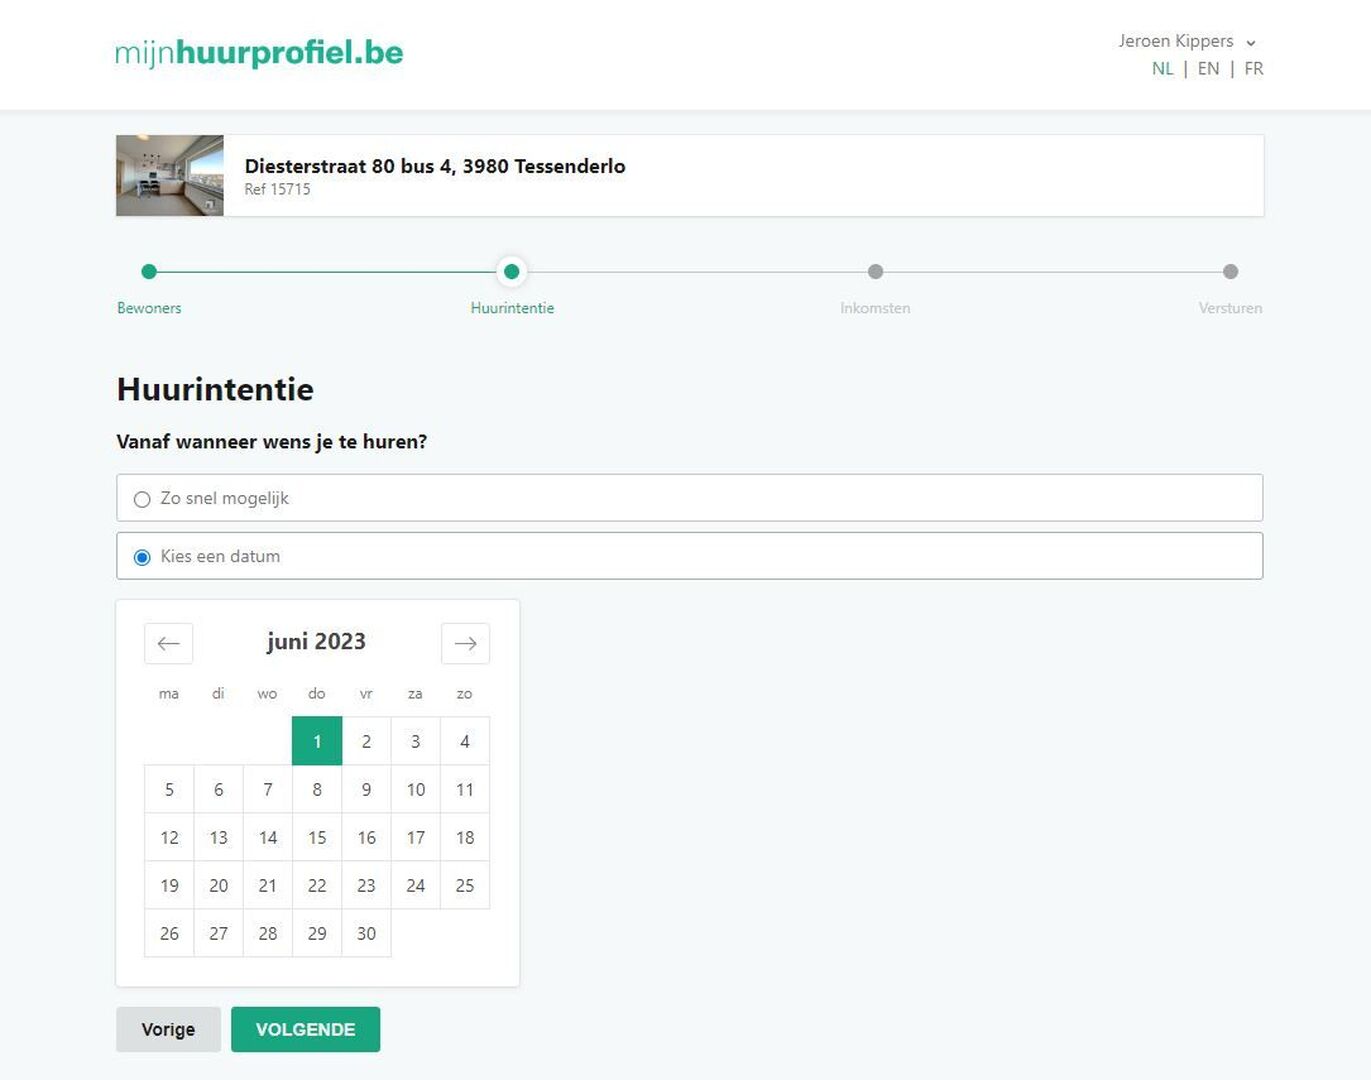The height and width of the screenshot is (1080, 1371).
Task: Select June 11 in the calendar
Action: point(465,789)
